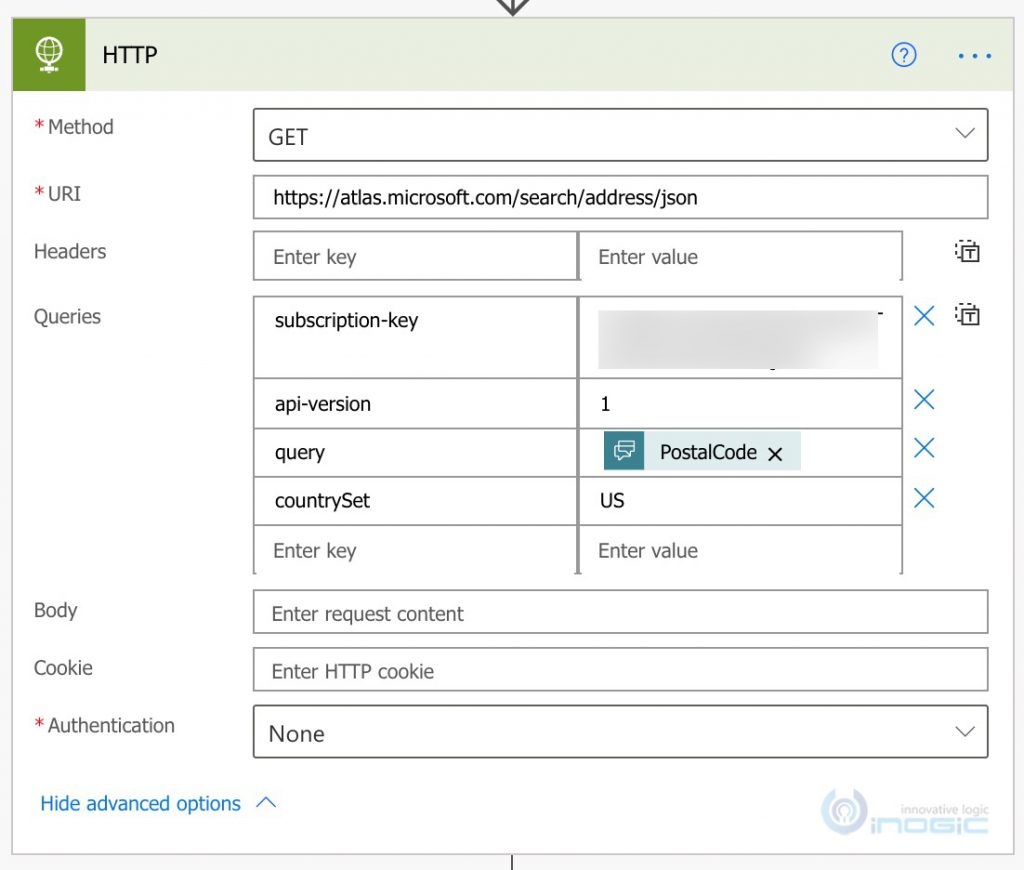Click the HTTP globe action icon

pos(48,55)
